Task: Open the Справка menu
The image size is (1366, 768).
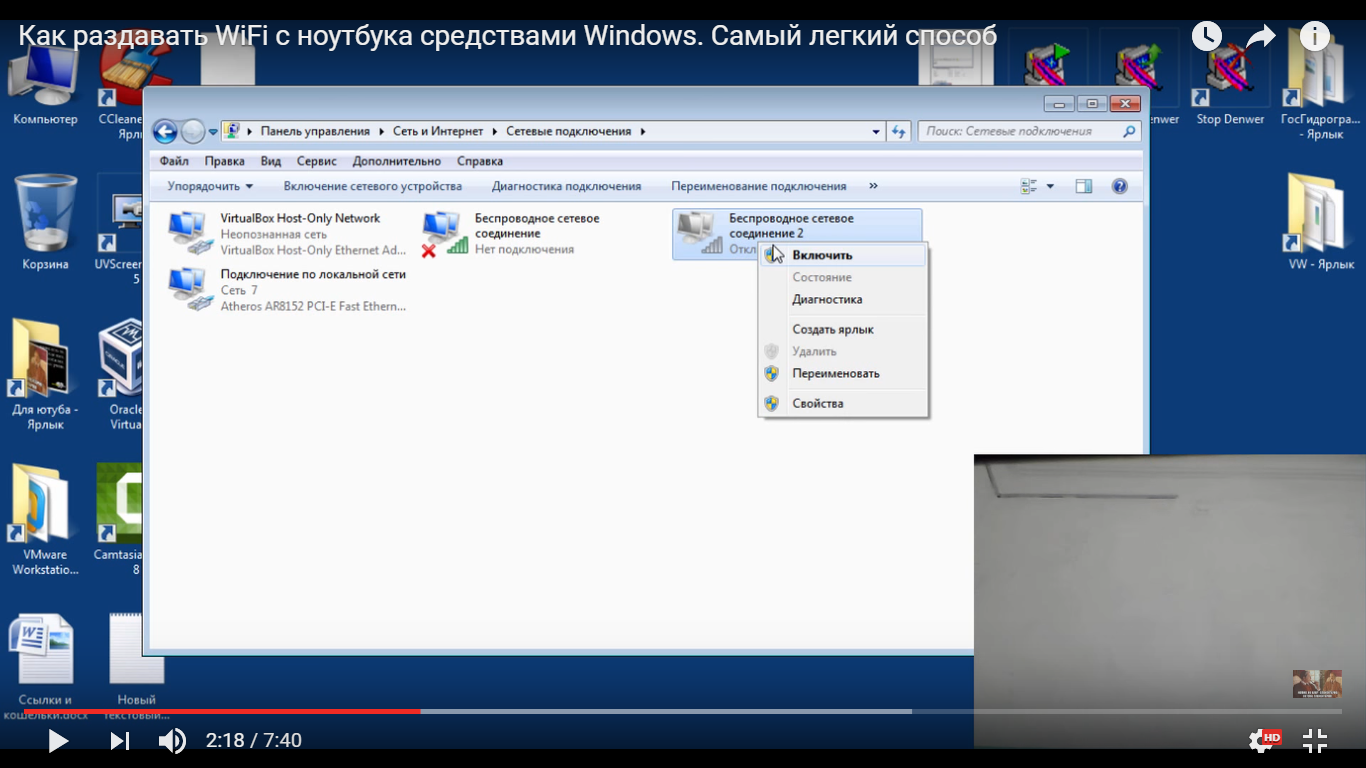Action: click(x=480, y=161)
